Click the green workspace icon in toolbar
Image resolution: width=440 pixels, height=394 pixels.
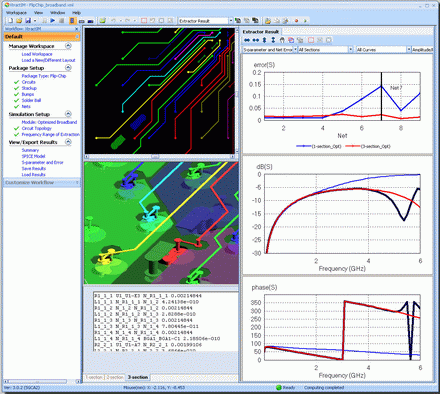(x=102, y=21)
